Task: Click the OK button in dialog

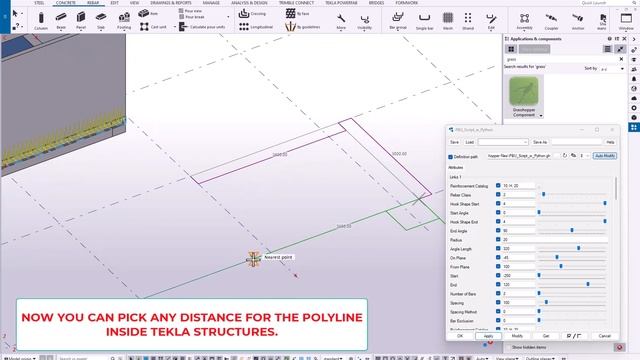Action: (x=460, y=336)
